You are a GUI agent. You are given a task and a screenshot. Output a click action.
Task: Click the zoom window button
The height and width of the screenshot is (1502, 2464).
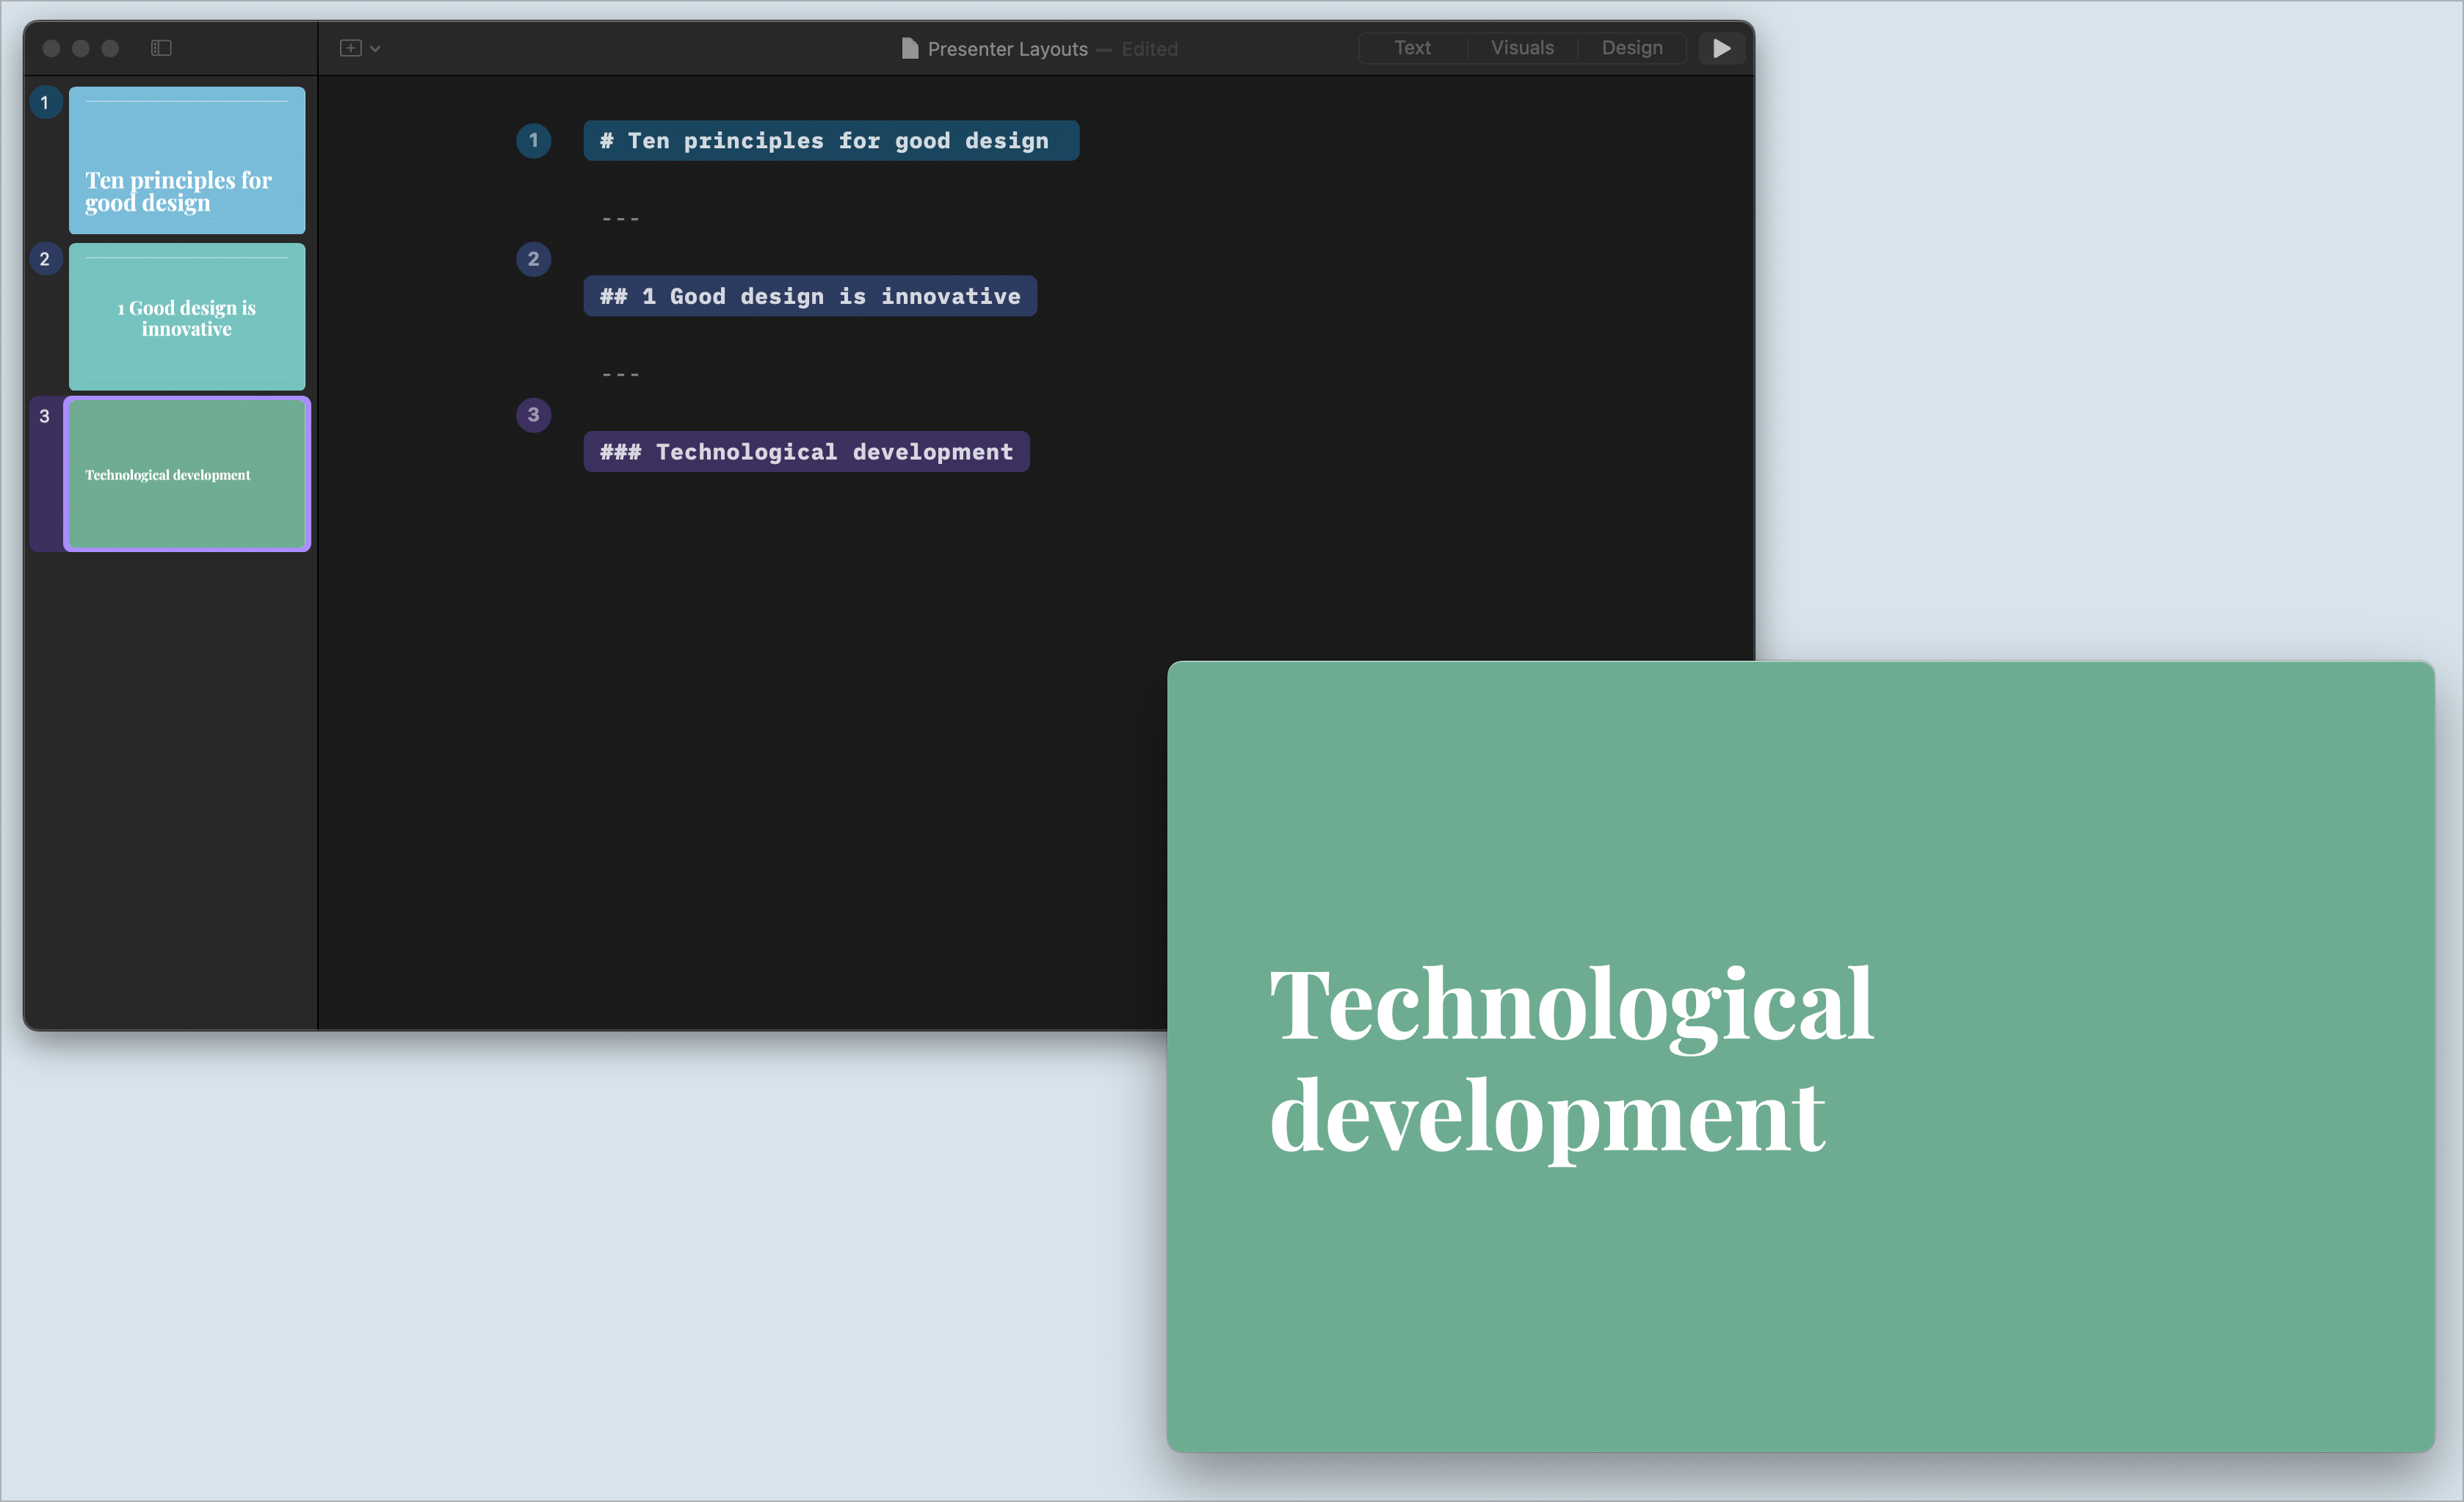[110, 48]
